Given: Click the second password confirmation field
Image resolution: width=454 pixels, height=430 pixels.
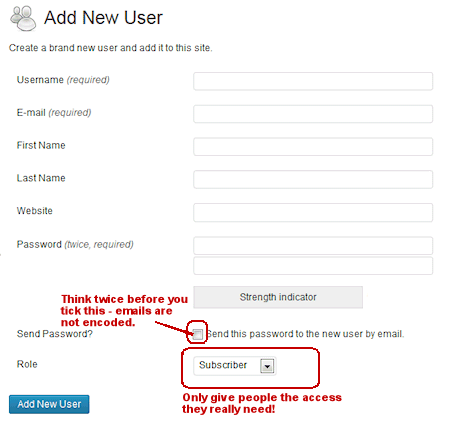Looking at the screenshot, I should (313, 266).
